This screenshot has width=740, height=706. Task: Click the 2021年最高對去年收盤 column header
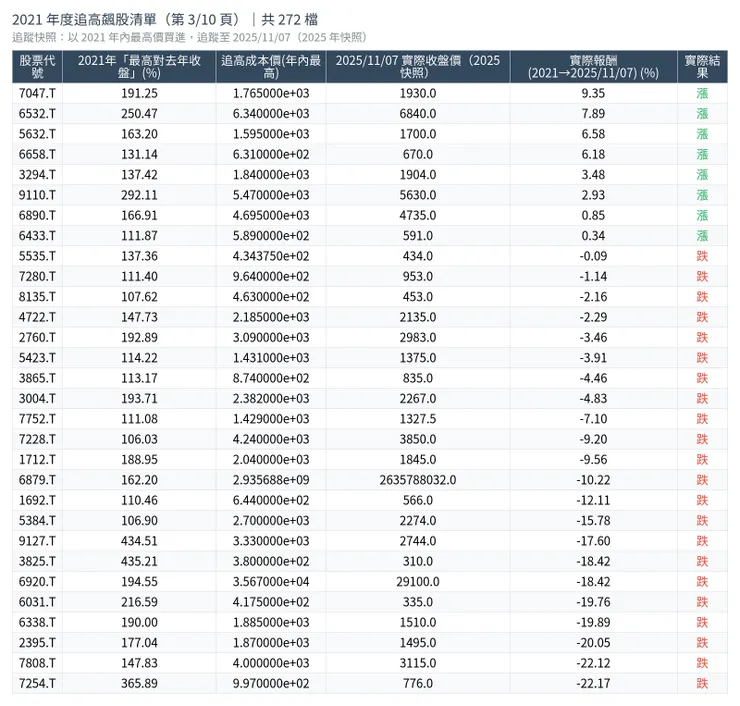pos(139,67)
